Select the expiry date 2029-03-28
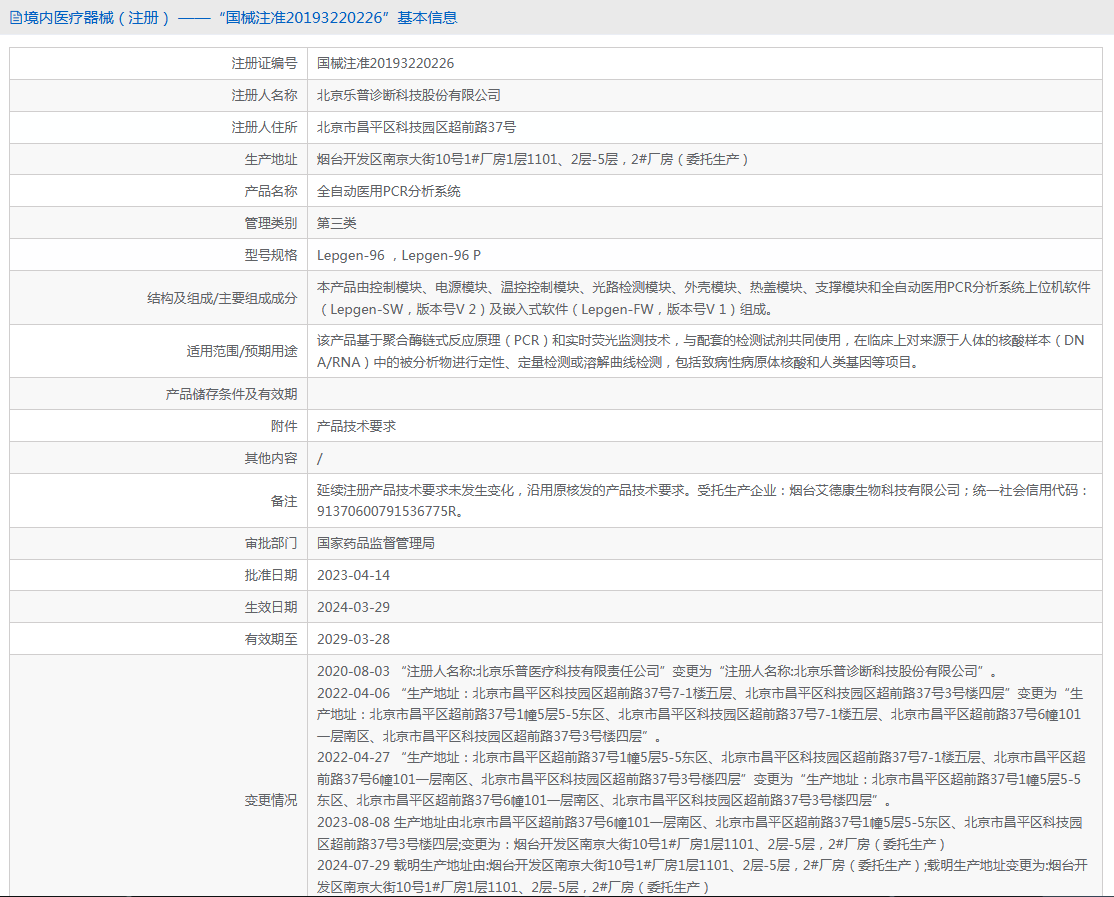1114x897 pixels. pyautogui.click(x=353, y=639)
